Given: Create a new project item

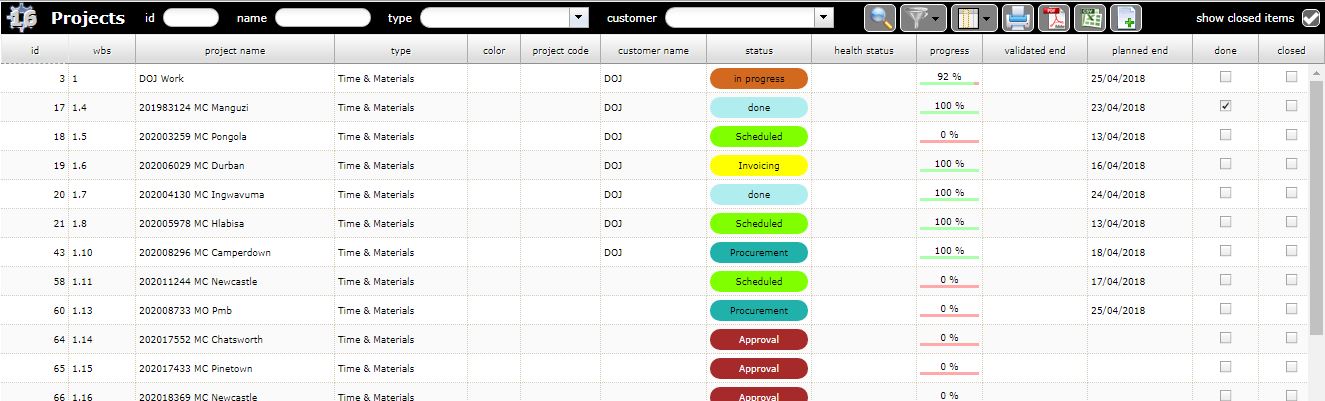Looking at the screenshot, I should click(1126, 18).
